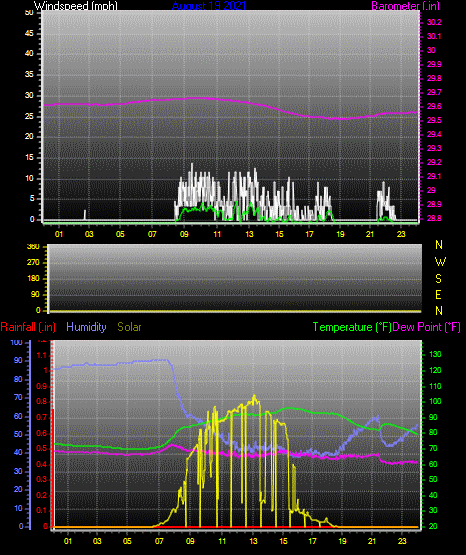Click the 180 wind direction axis value
The height and width of the screenshot is (555, 466).
point(33,279)
